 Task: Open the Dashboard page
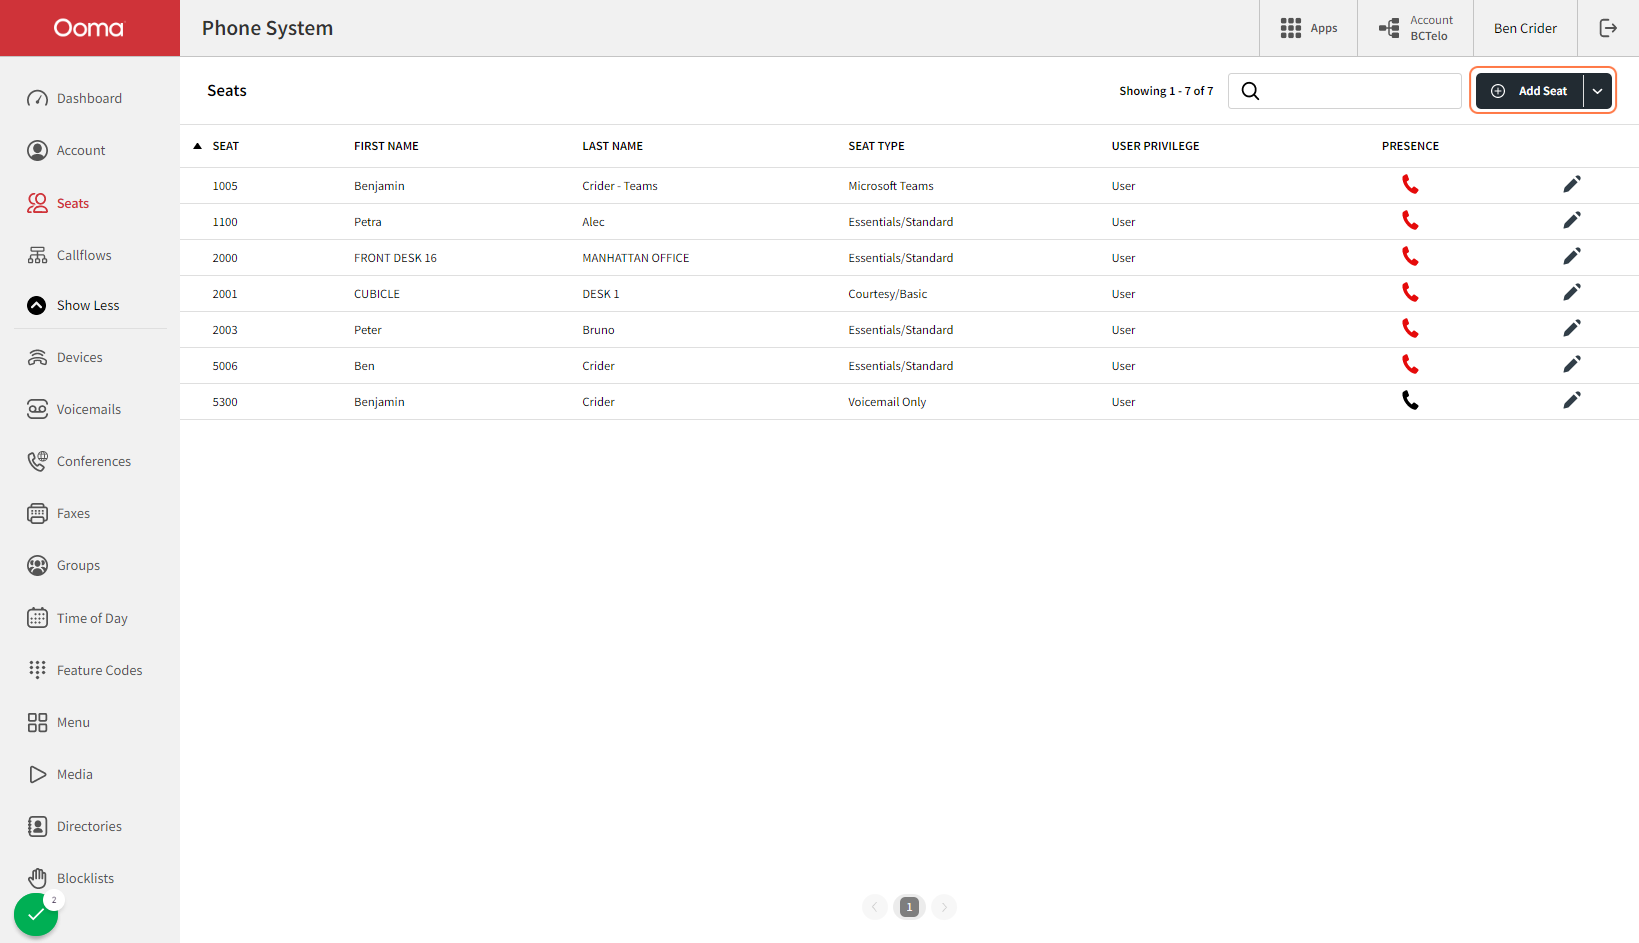tap(75, 98)
